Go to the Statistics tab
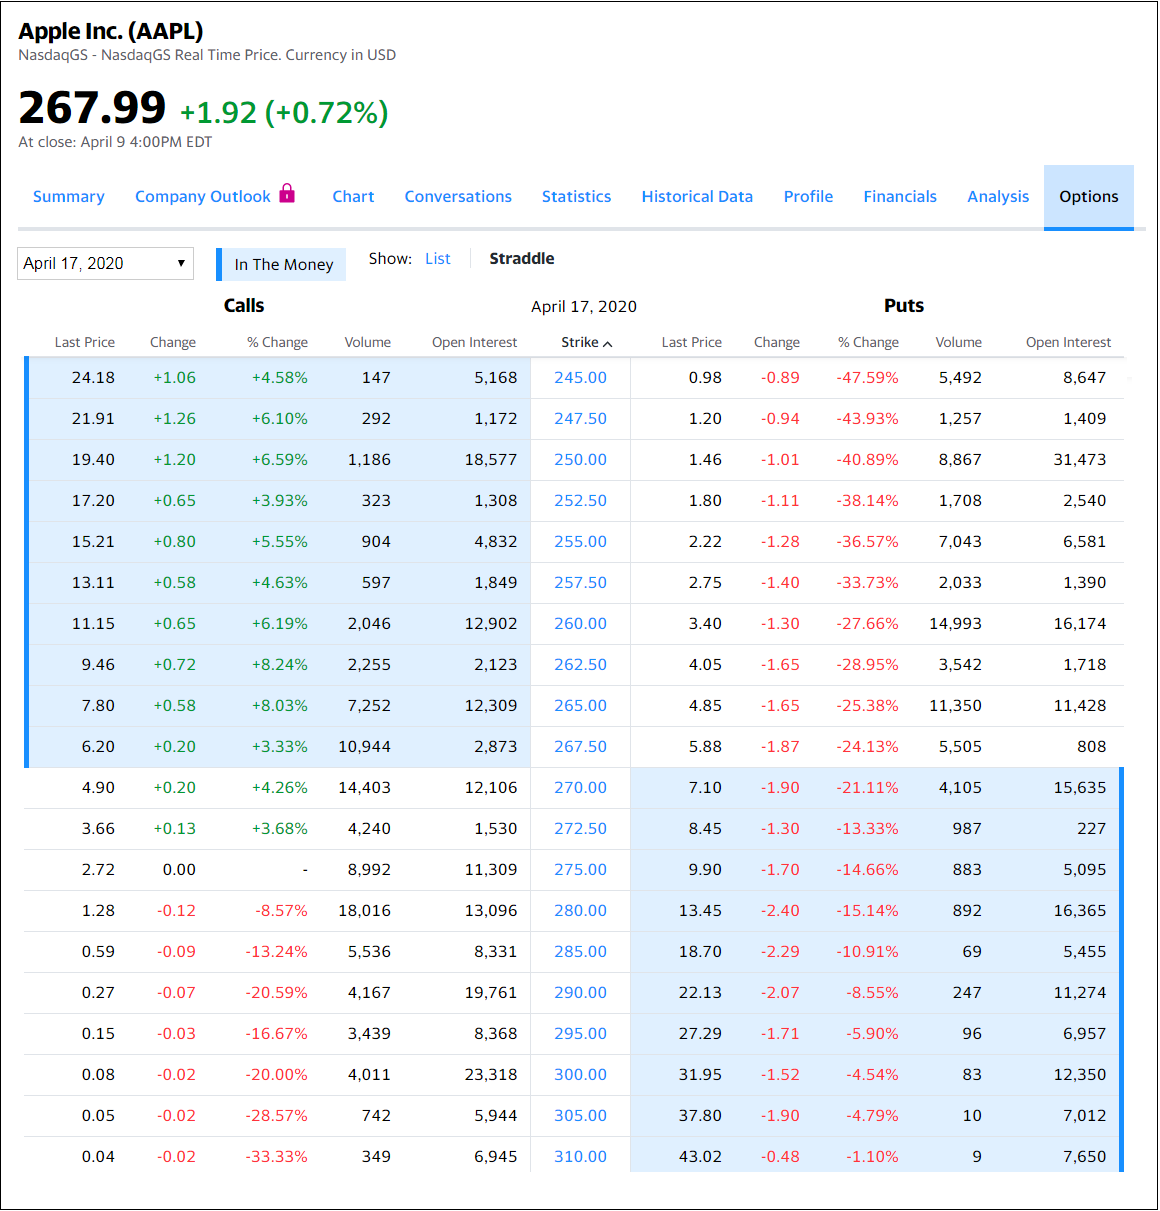 [x=576, y=196]
